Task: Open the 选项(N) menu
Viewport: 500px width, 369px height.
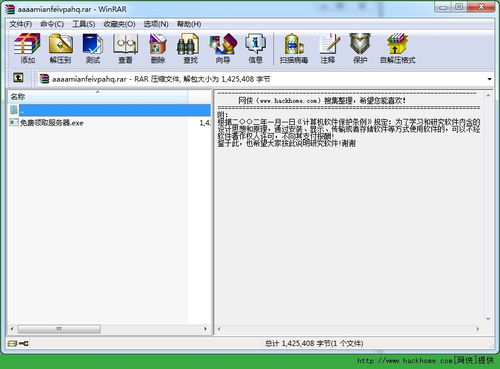Action: pos(156,24)
